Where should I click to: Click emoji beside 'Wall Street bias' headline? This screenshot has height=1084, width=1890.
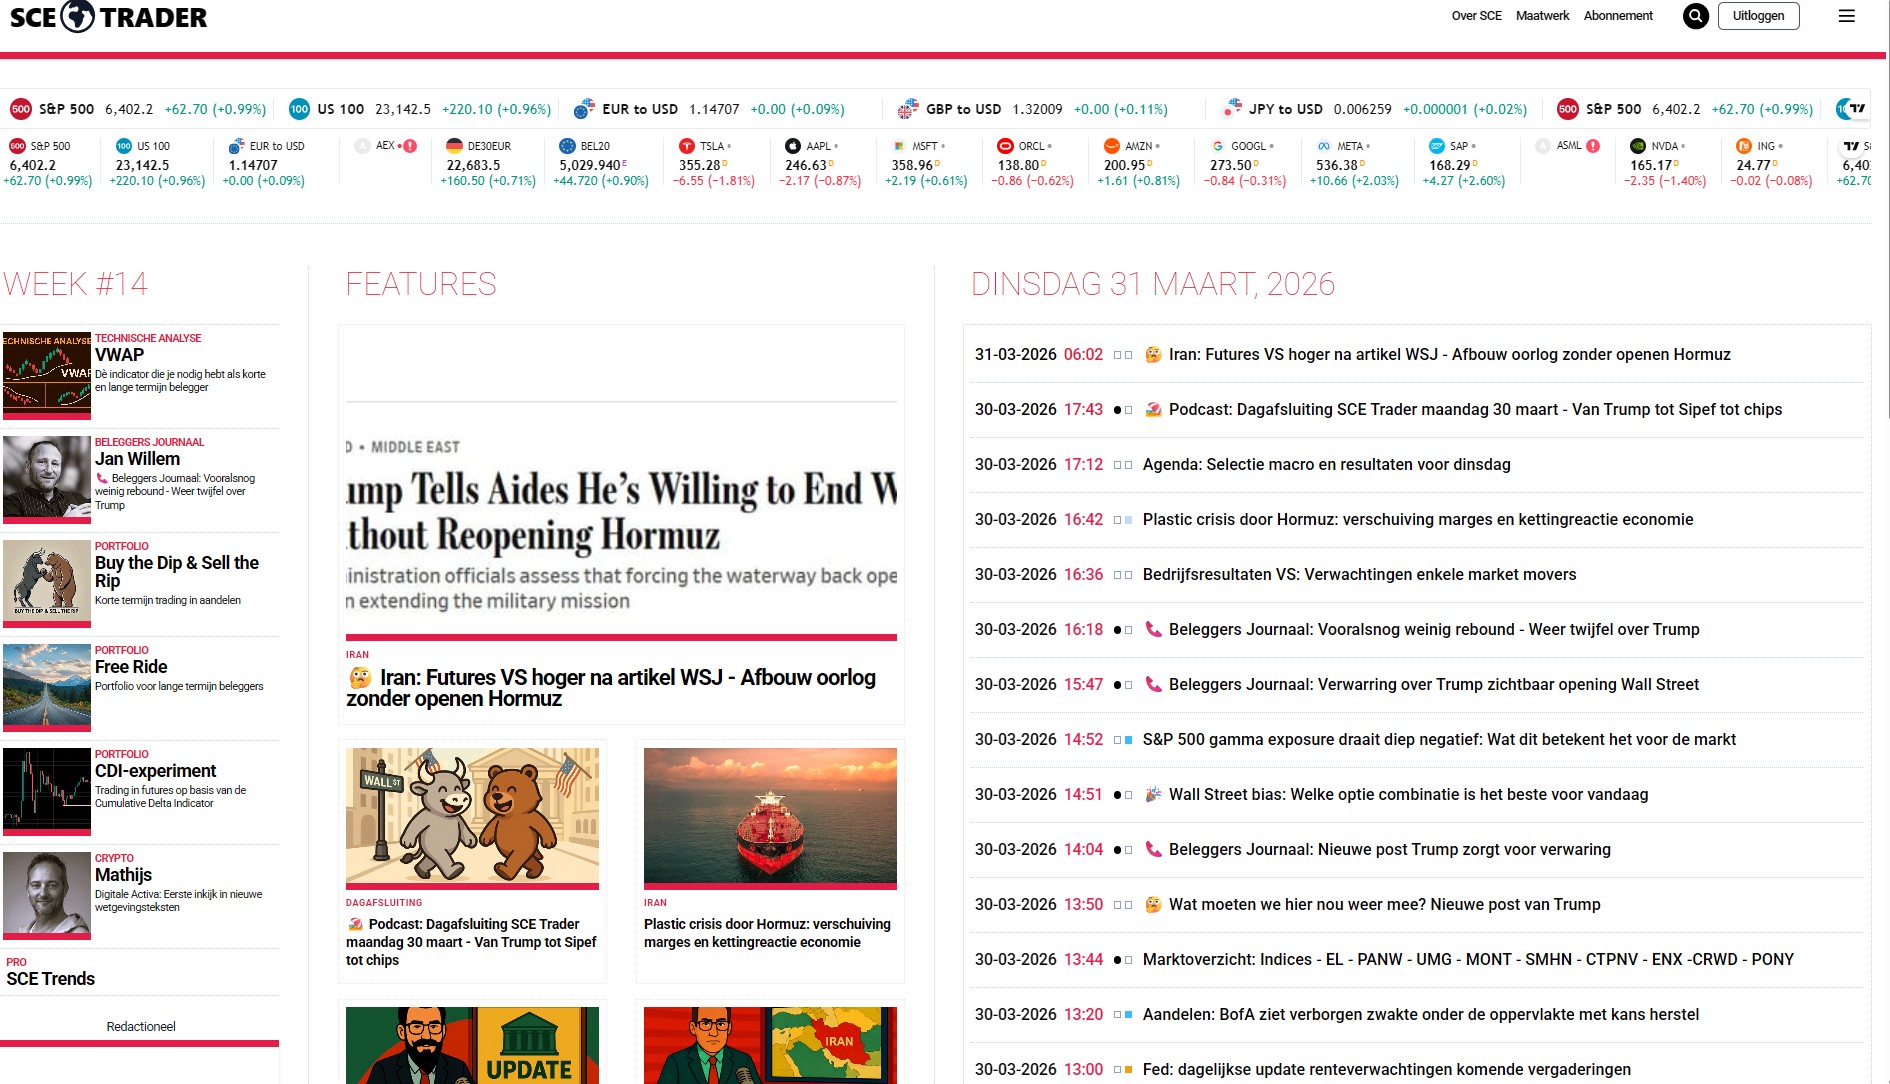[1153, 794]
